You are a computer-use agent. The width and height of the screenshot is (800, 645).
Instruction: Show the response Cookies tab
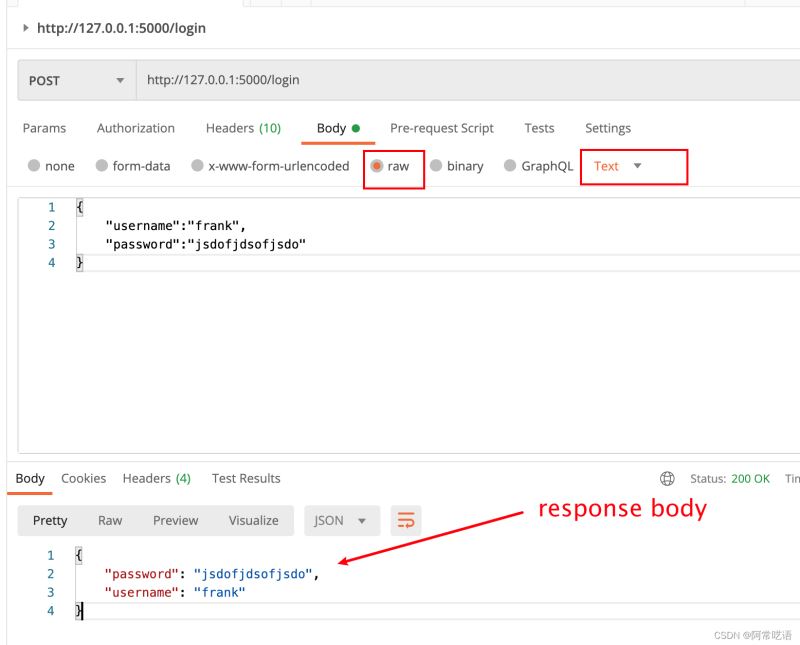pos(83,478)
